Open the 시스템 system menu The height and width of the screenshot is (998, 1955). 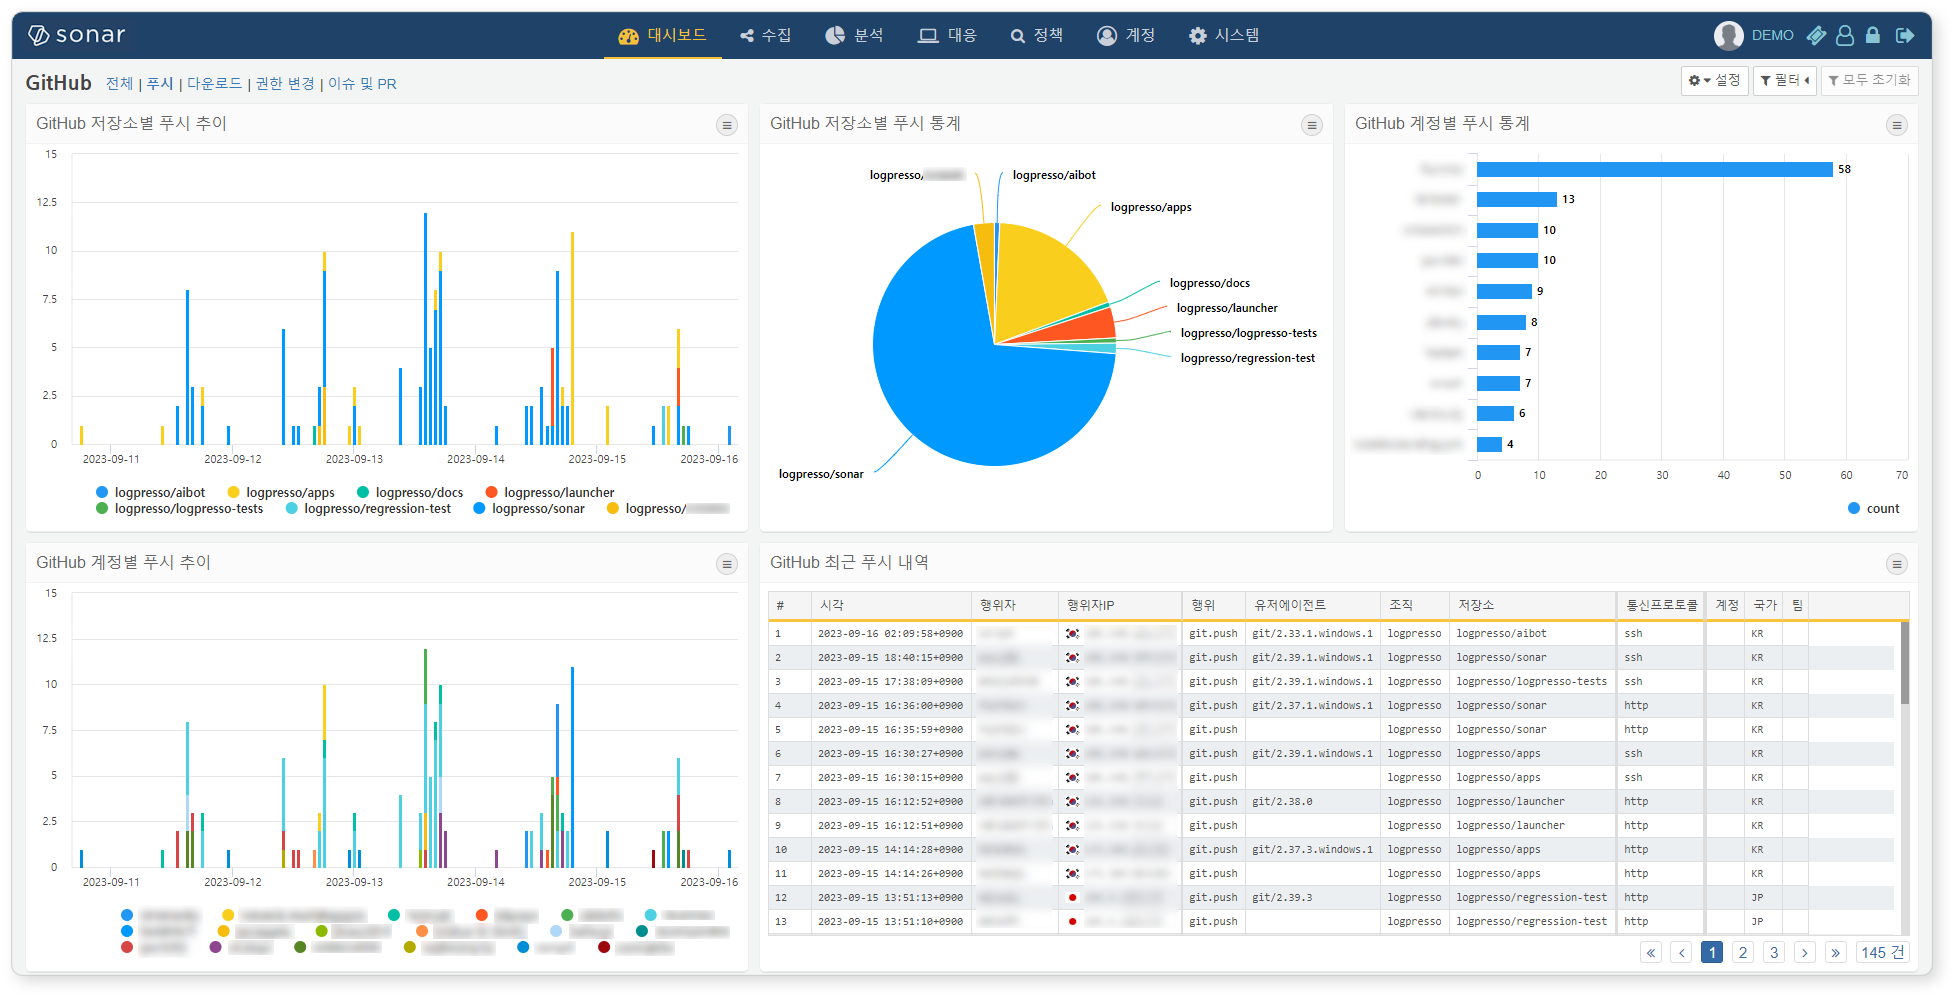[x=1224, y=35]
